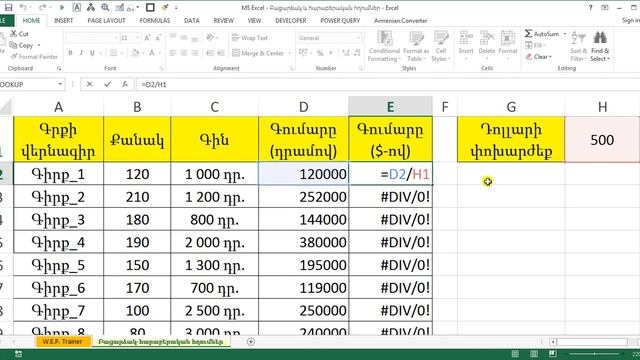Image resolution: width=640 pixels, height=360 pixels.
Task: Apply underline formatting
Action: click(x=92, y=53)
